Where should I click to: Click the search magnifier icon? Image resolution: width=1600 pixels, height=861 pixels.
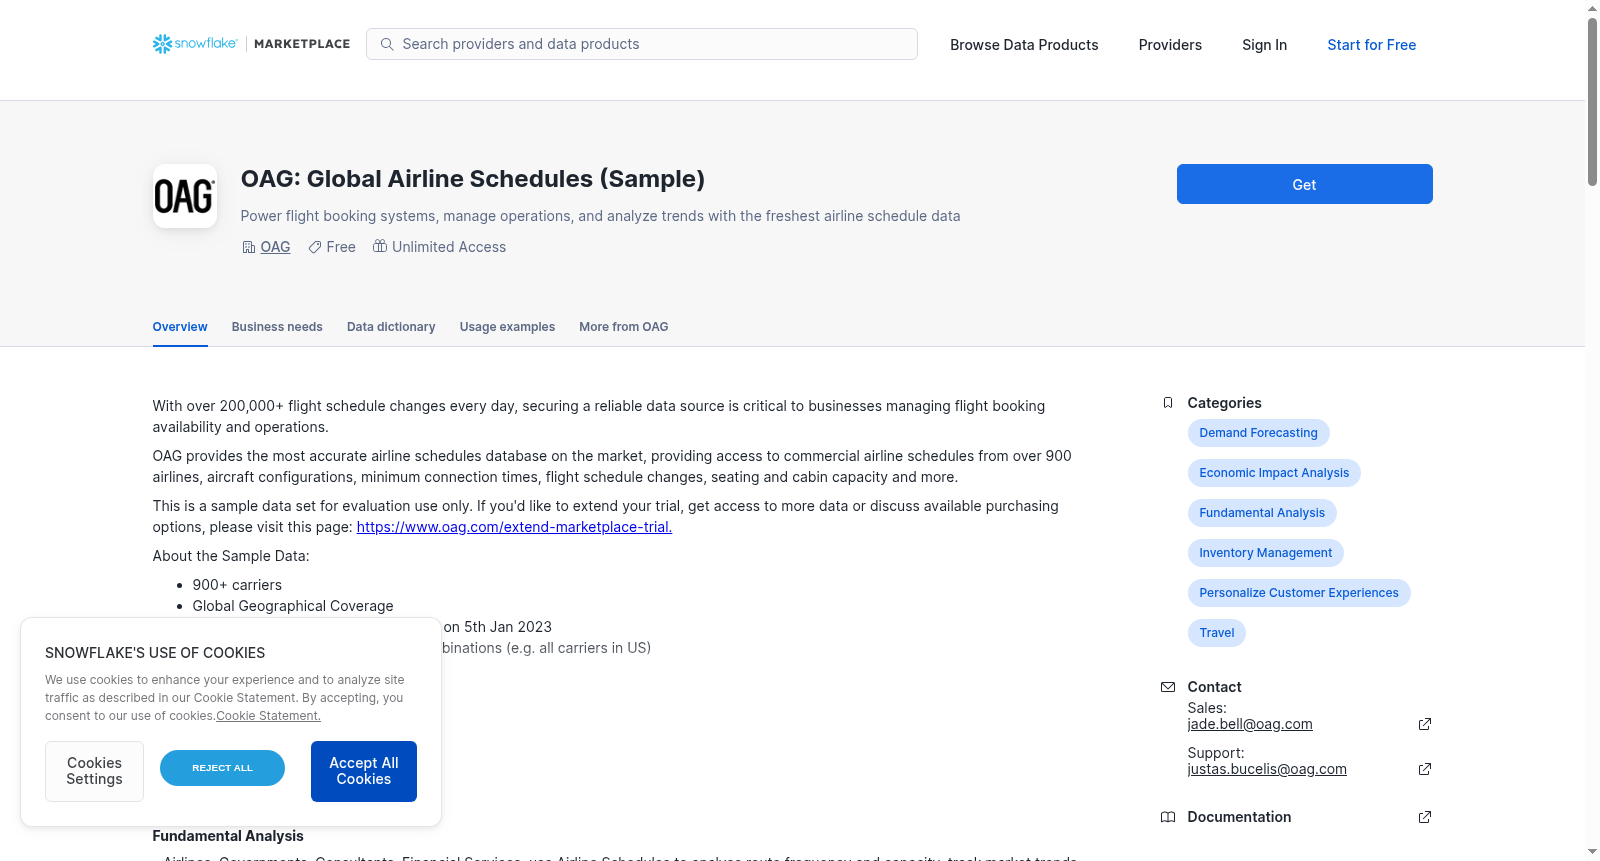387,44
